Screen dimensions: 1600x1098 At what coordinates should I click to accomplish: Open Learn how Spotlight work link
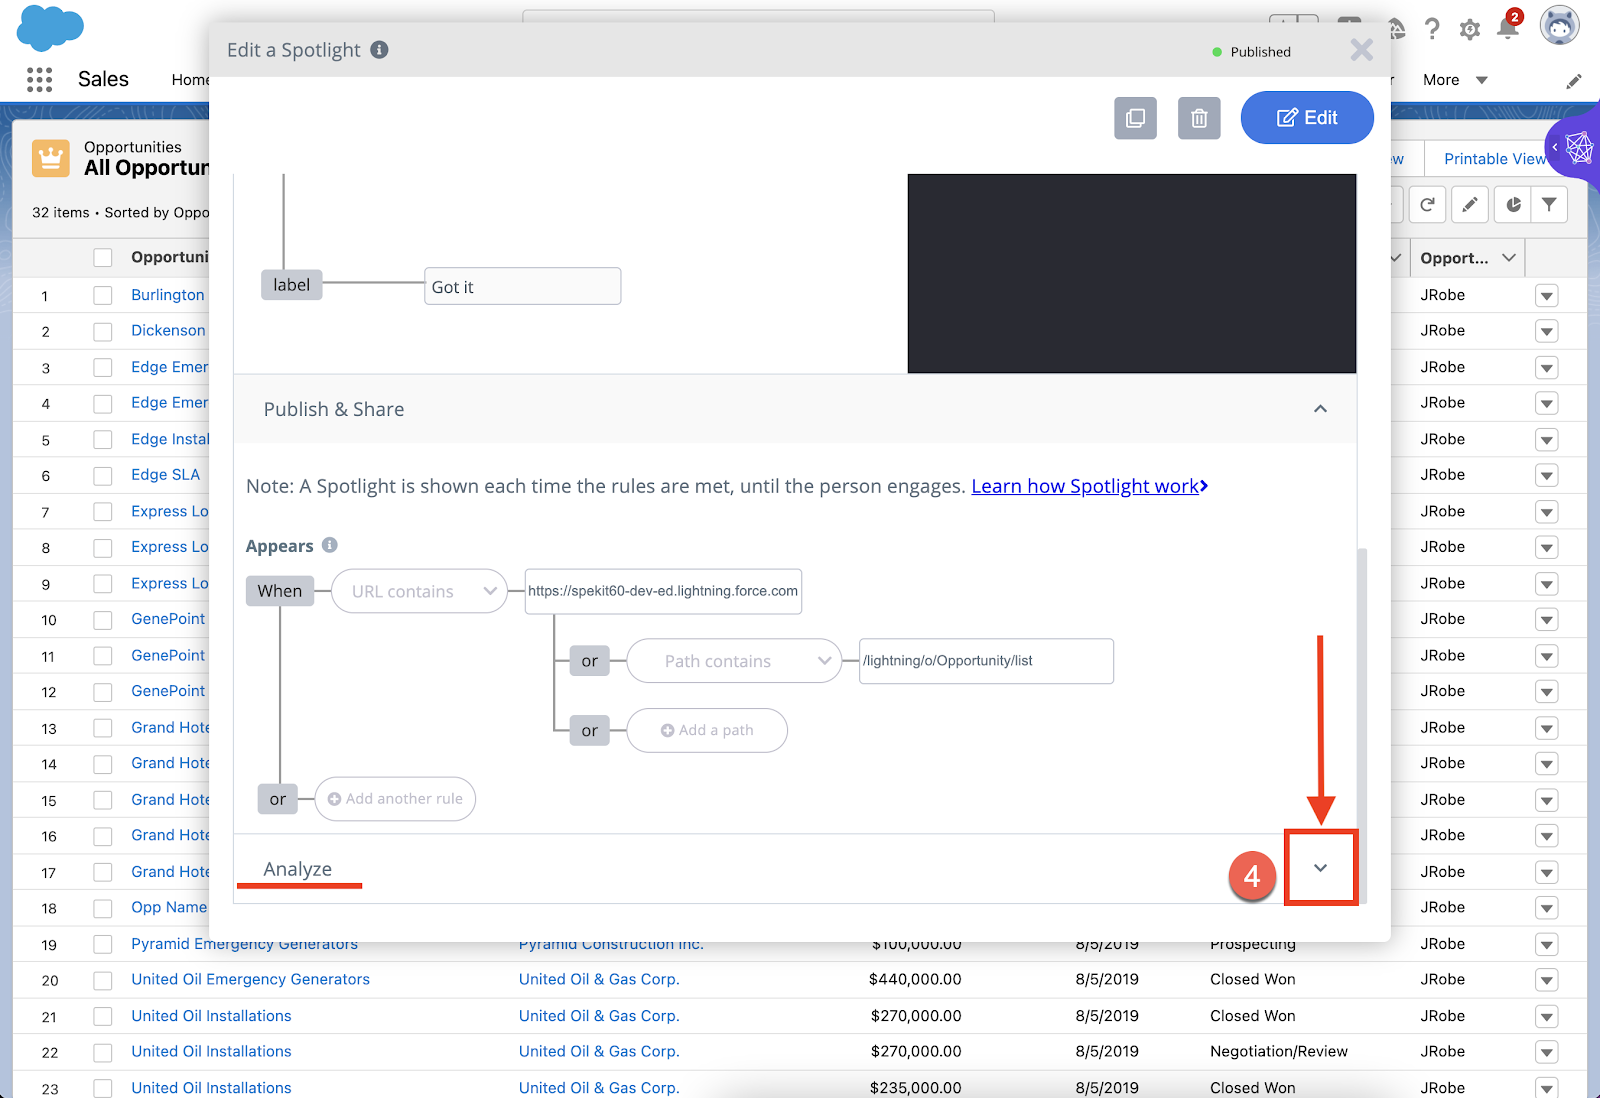(x=1089, y=486)
